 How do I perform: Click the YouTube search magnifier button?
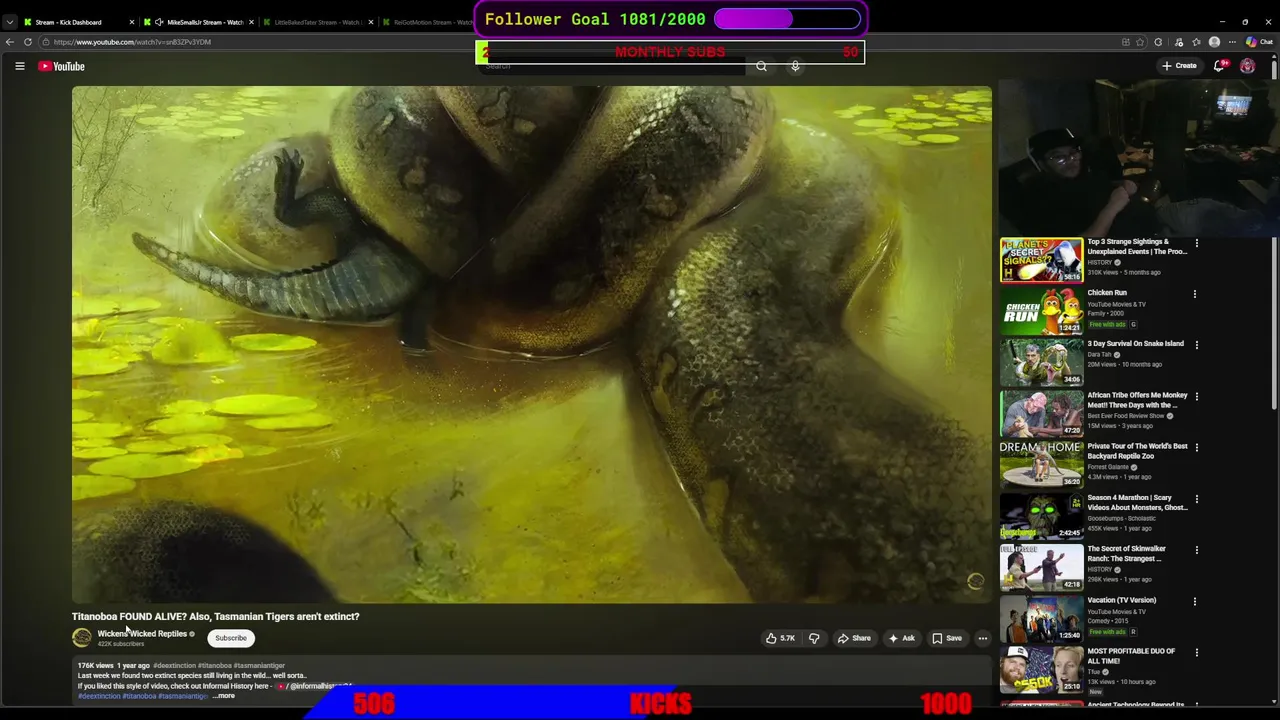click(761, 66)
